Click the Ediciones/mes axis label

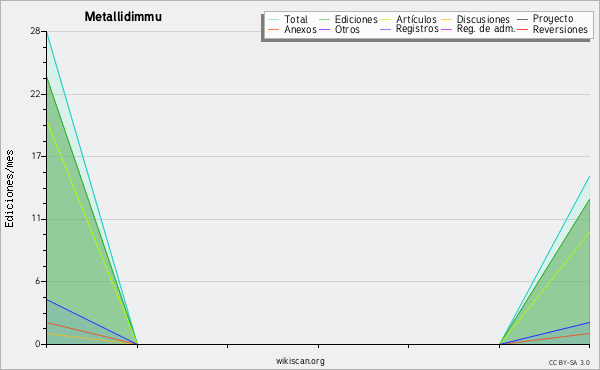click(x=9, y=189)
